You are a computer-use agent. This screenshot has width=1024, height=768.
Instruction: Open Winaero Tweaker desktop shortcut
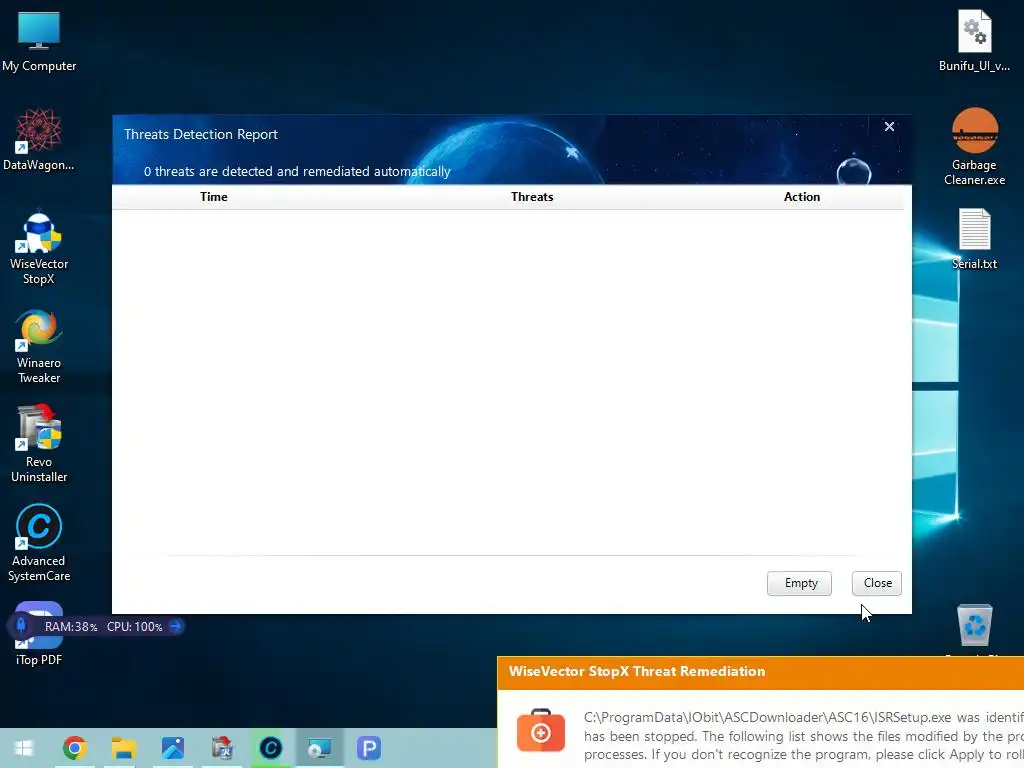[39, 346]
